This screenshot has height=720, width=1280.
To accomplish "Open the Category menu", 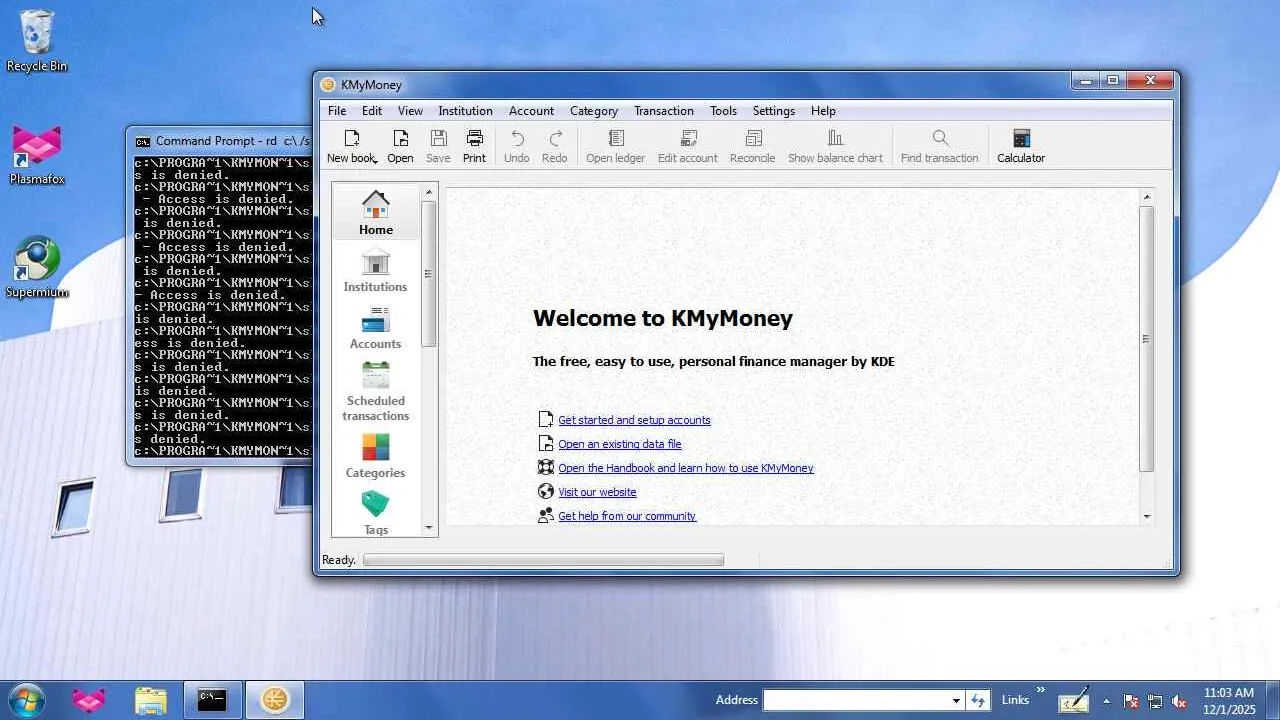I will 594,111.
